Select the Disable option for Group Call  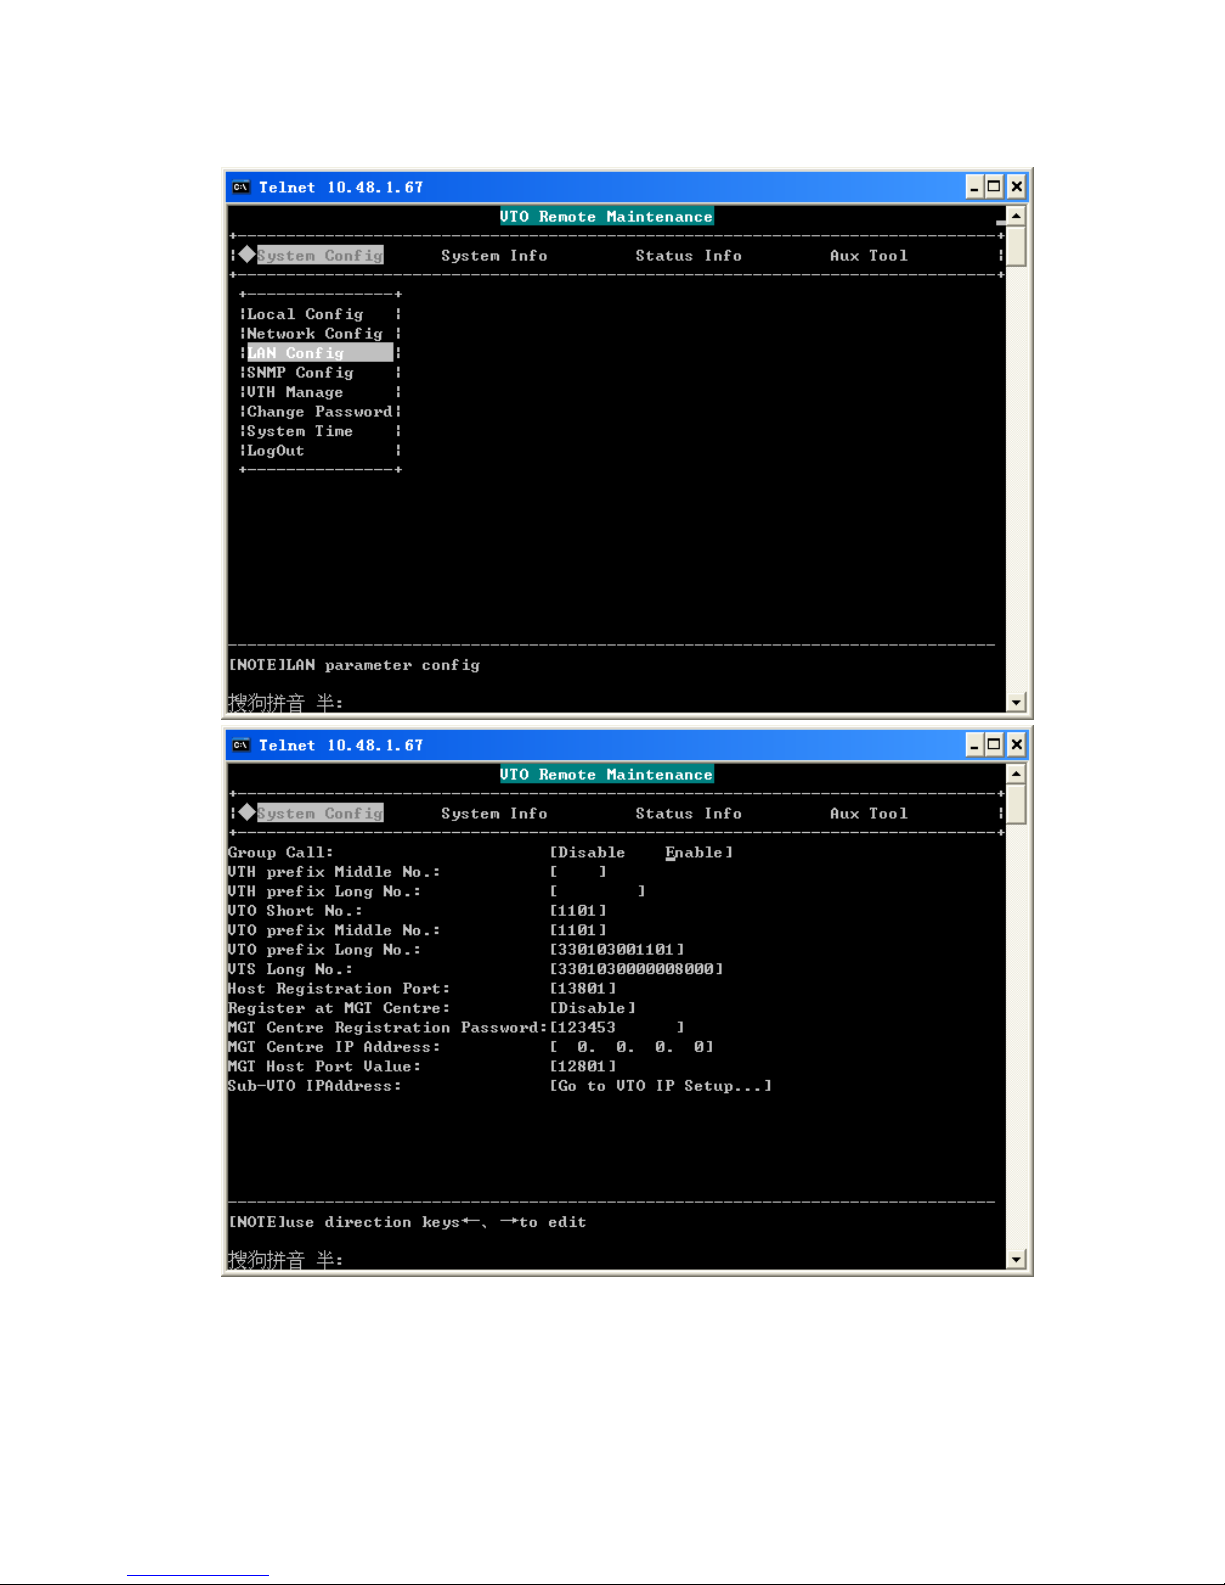[591, 853]
